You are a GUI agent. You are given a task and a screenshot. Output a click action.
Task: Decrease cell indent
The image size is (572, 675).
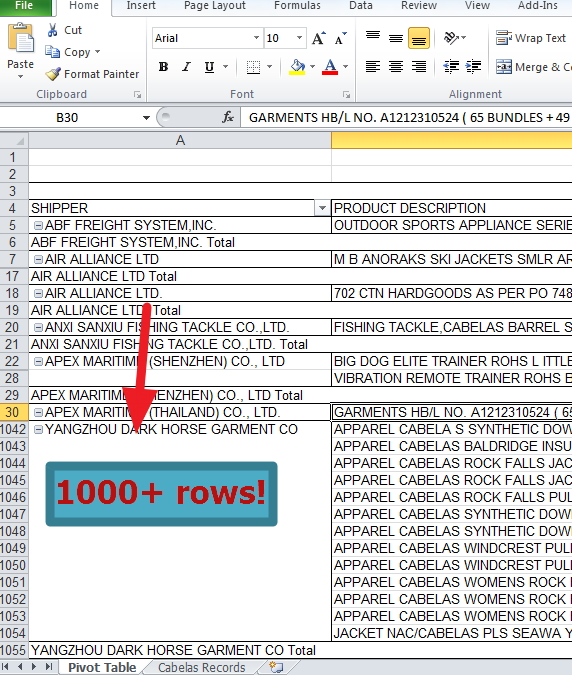point(451,67)
